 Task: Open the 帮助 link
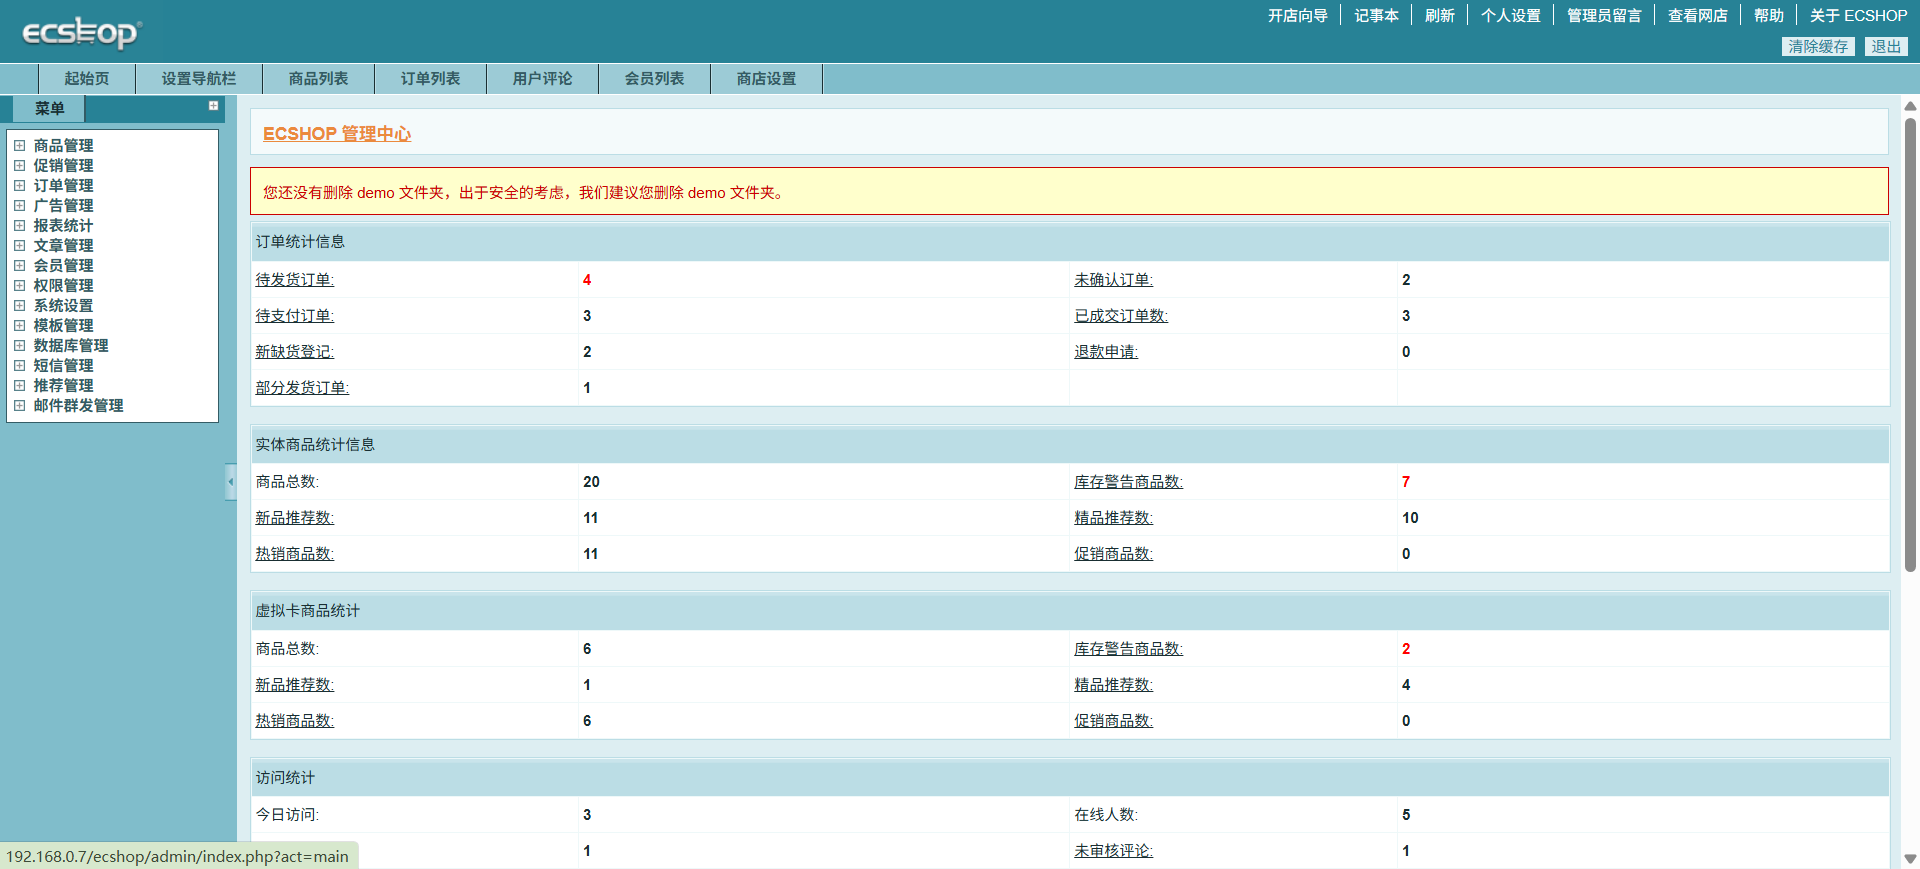(1769, 16)
